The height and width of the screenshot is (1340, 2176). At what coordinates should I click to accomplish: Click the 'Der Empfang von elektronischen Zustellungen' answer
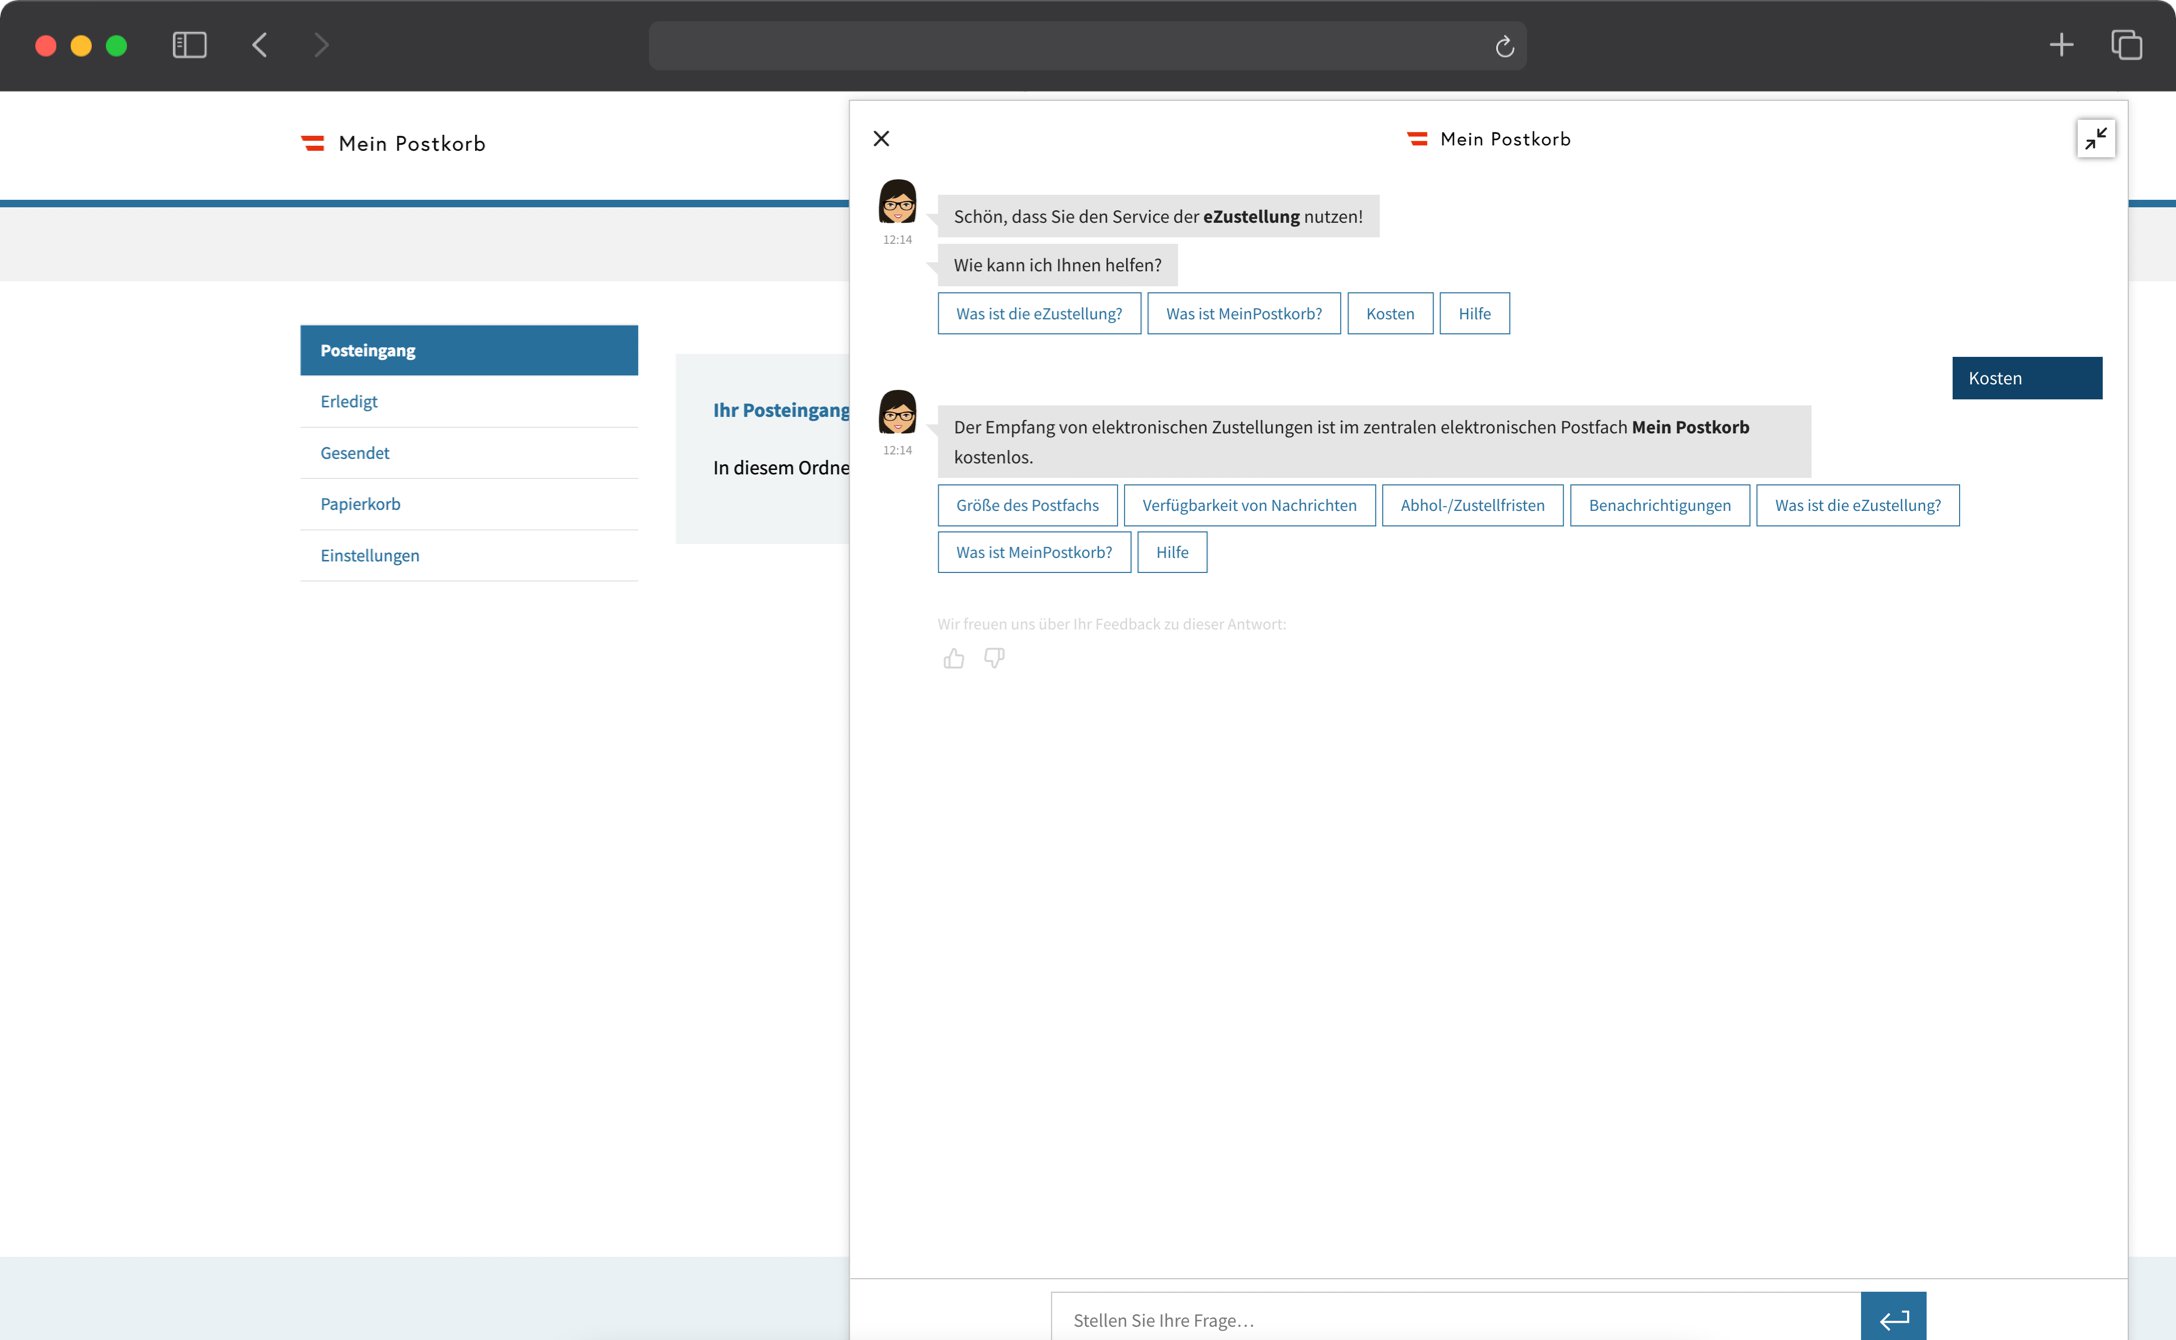coord(1374,441)
